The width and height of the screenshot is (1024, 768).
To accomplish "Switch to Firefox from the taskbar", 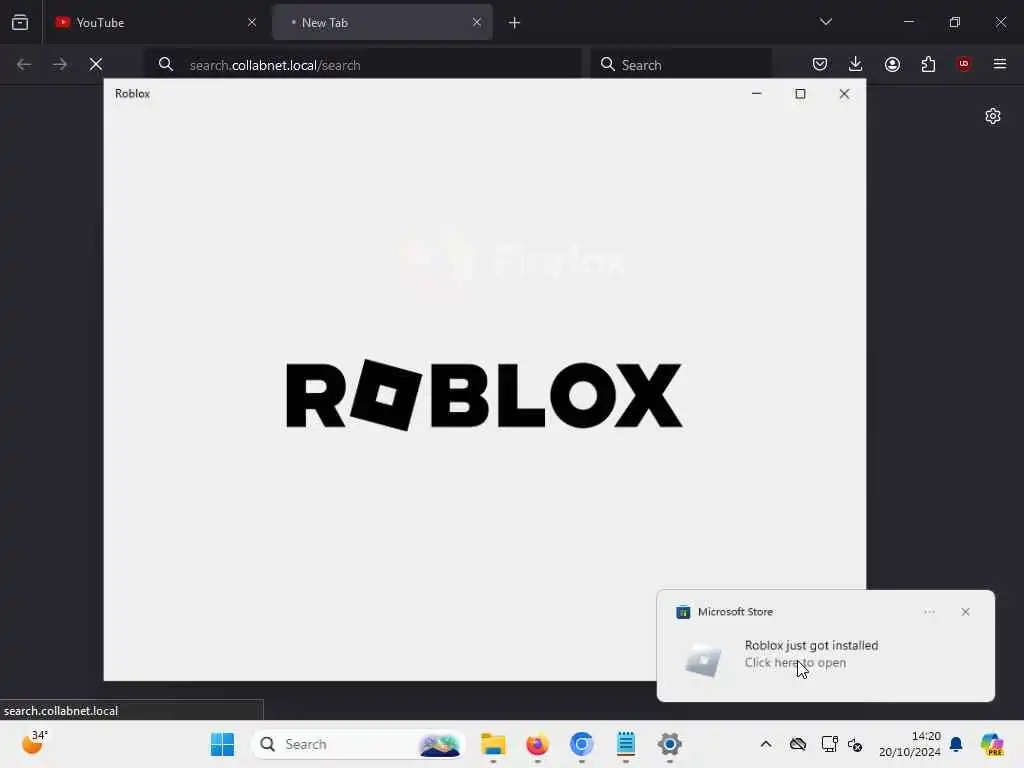I will pos(537,744).
